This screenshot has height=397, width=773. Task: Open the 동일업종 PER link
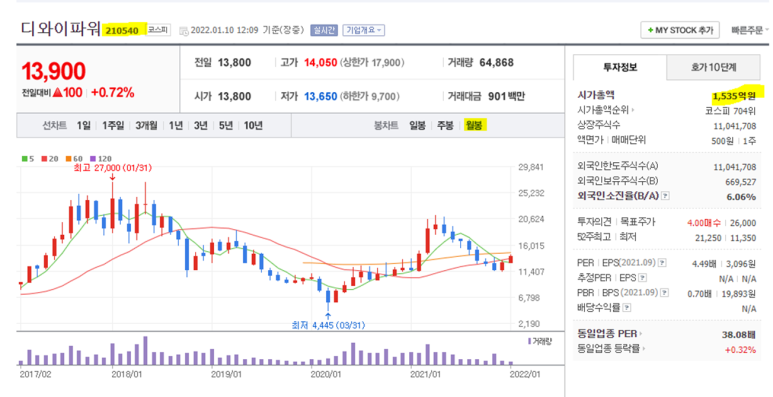(609, 334)
